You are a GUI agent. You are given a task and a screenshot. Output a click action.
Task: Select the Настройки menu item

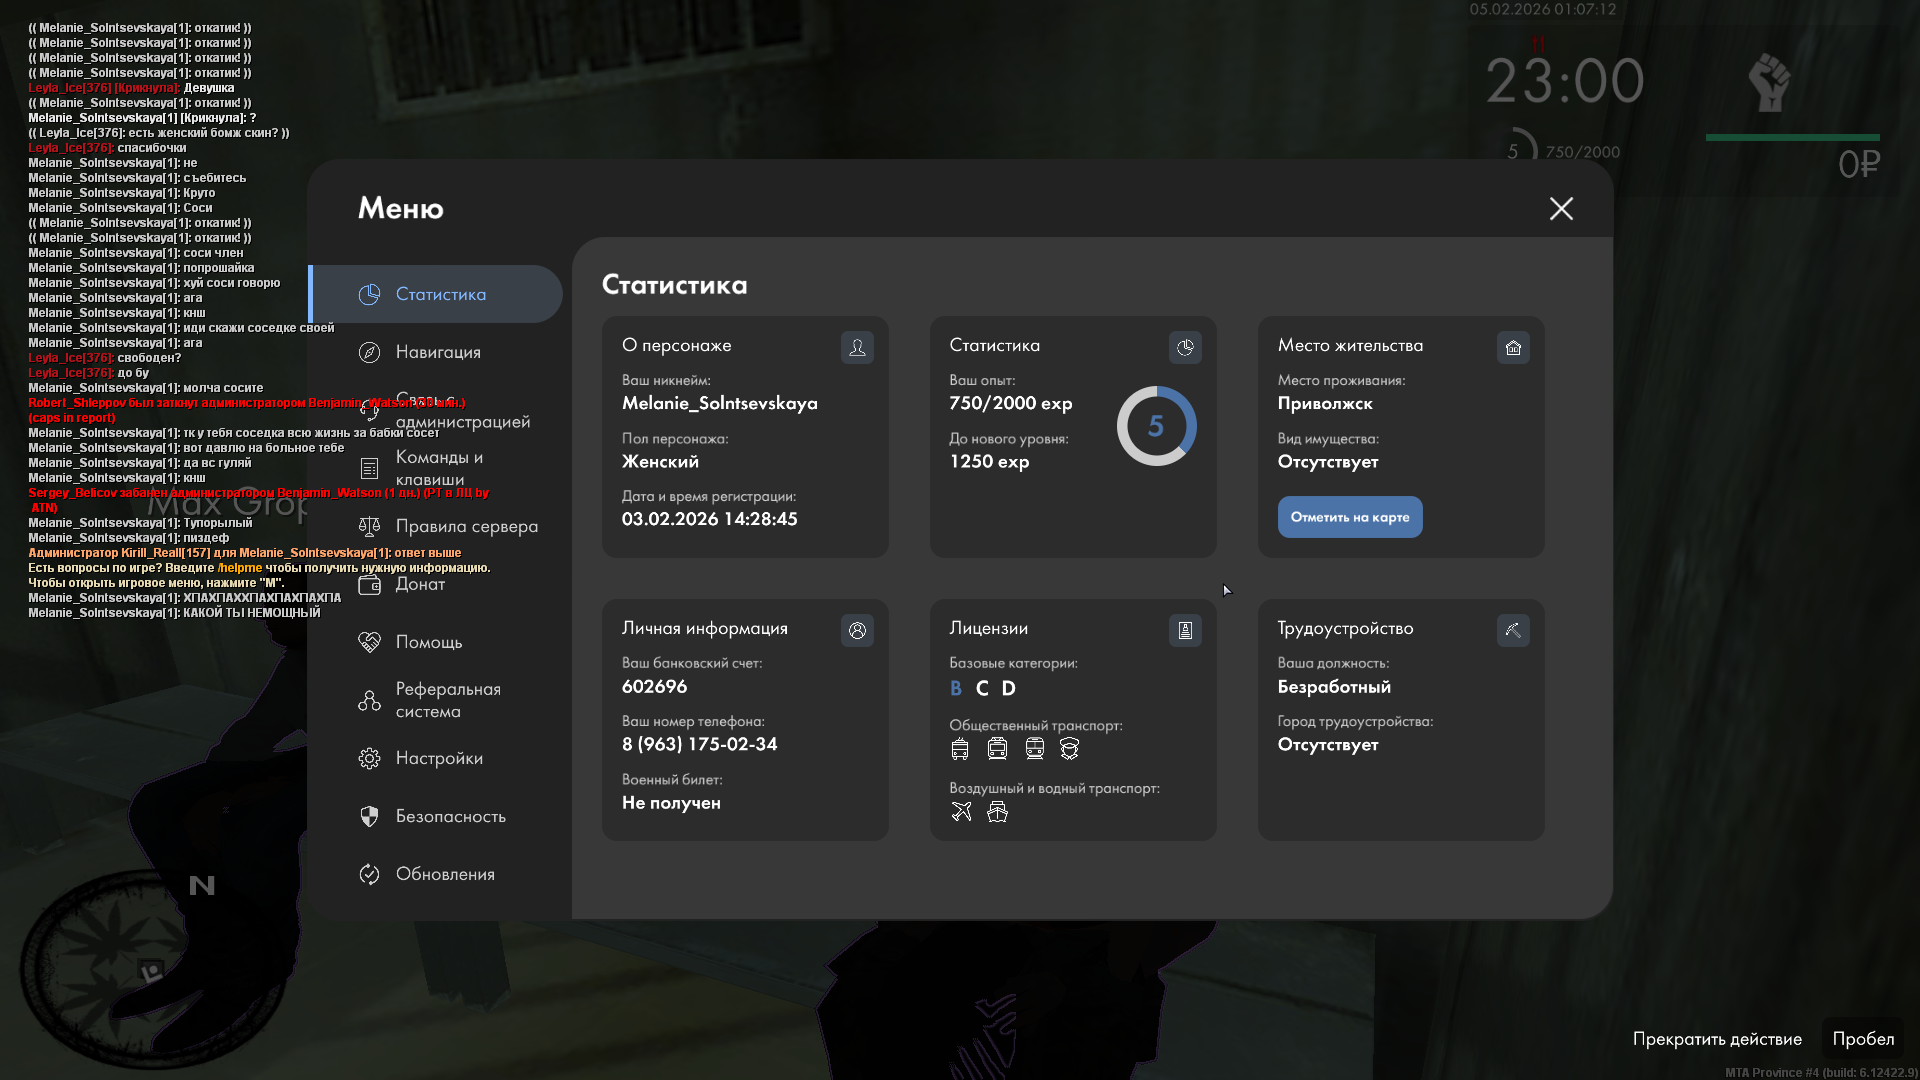438,758
